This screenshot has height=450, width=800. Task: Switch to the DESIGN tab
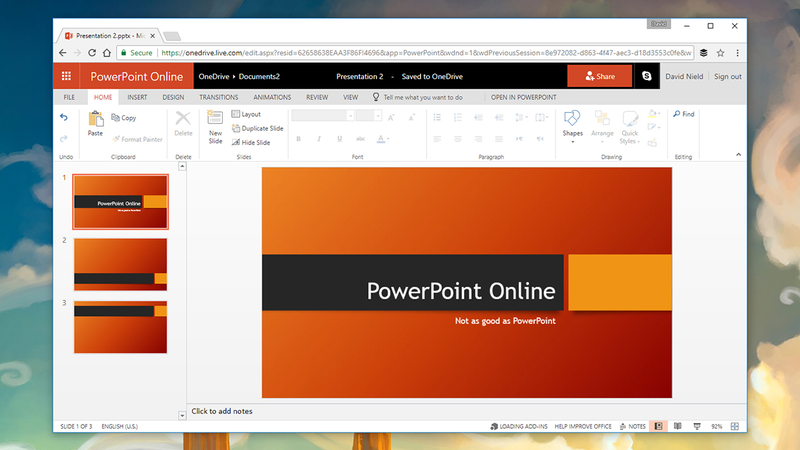(173, 97)
